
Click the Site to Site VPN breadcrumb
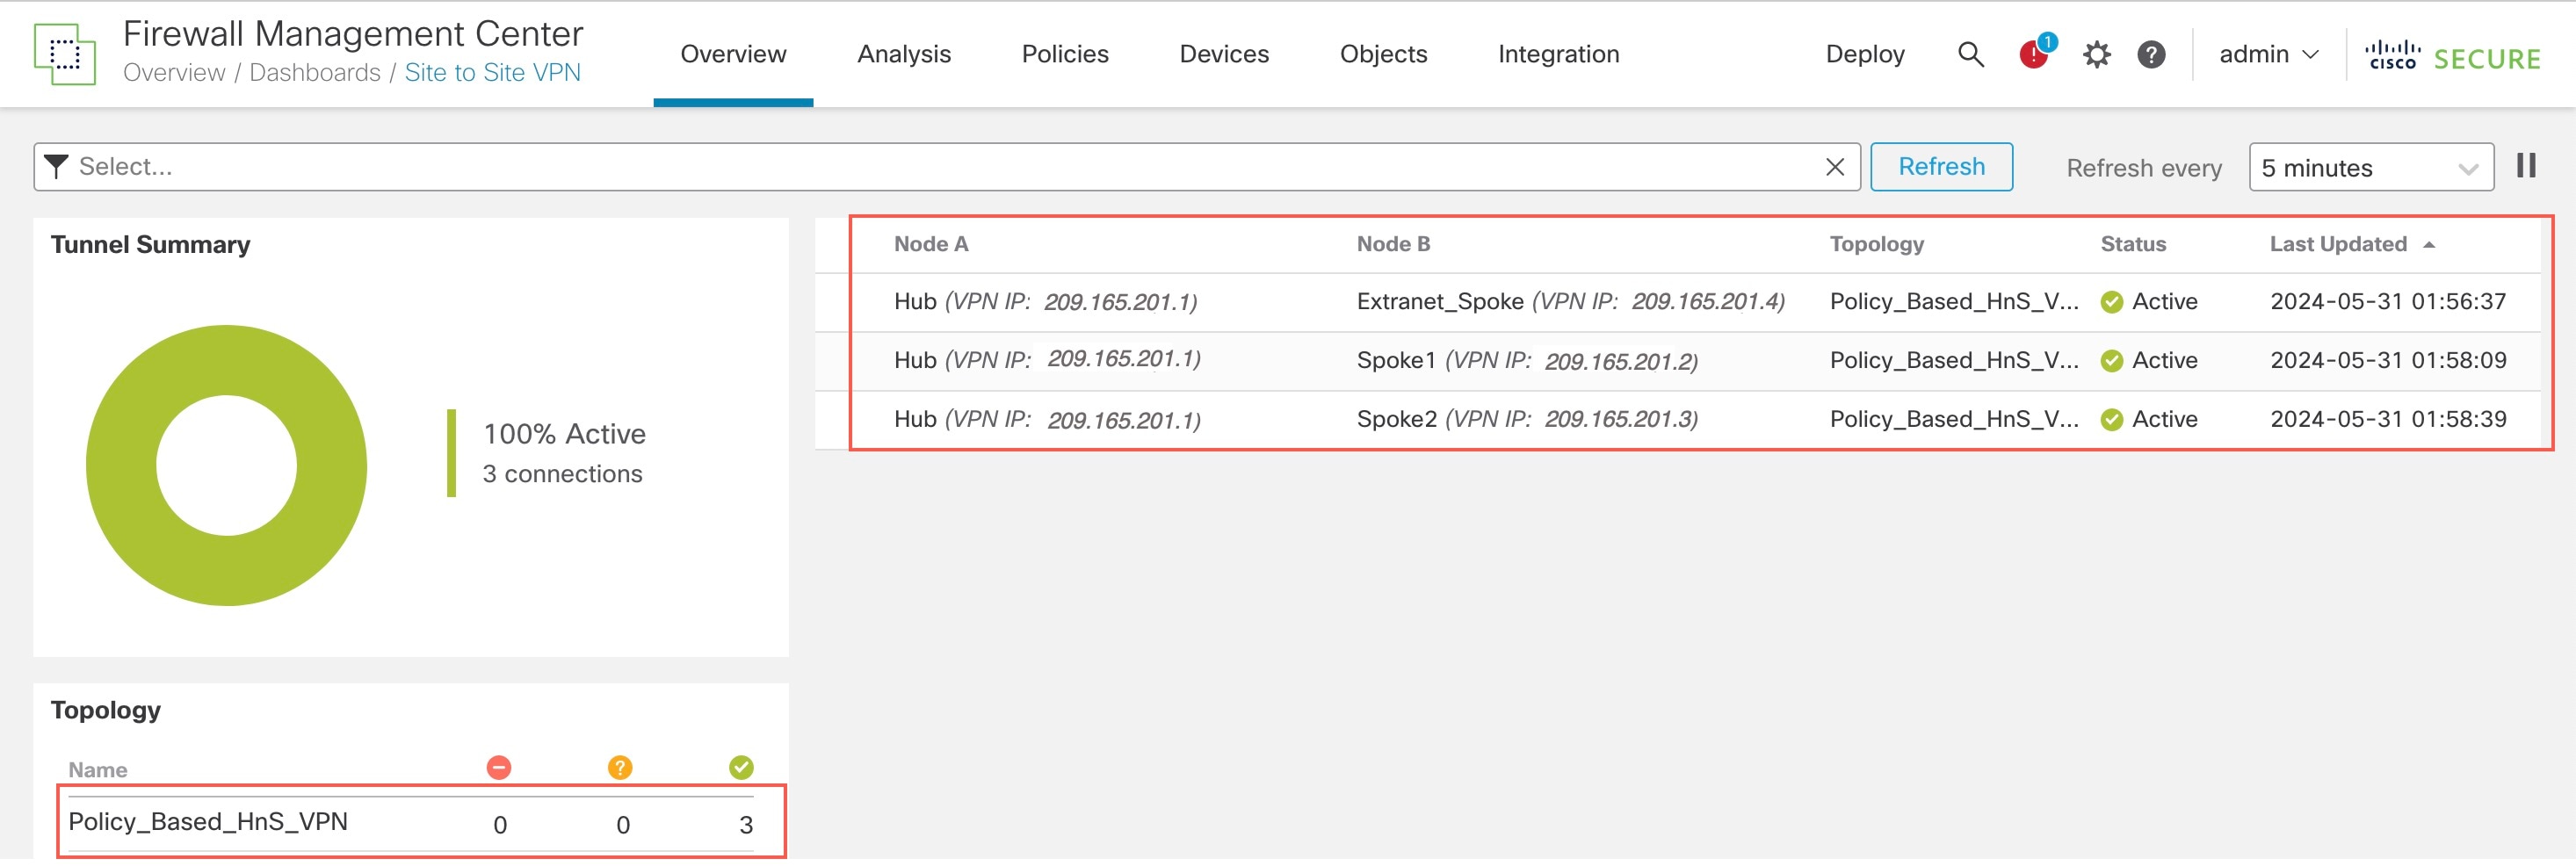492,73
